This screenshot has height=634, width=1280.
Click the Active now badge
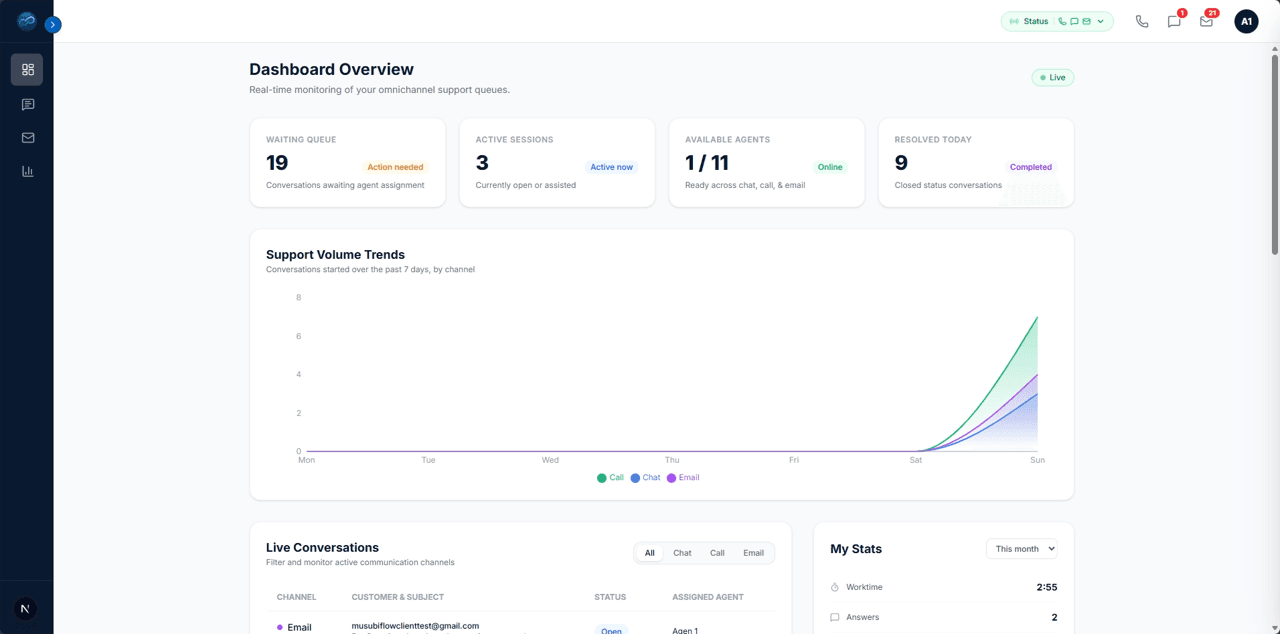[611, 167]
